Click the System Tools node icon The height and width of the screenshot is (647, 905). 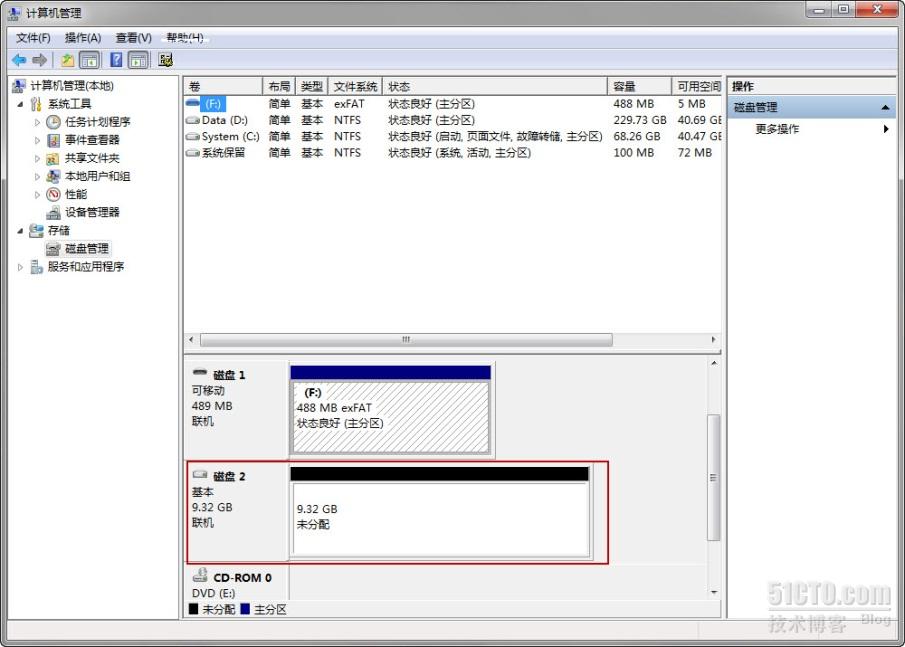[36, 104]
